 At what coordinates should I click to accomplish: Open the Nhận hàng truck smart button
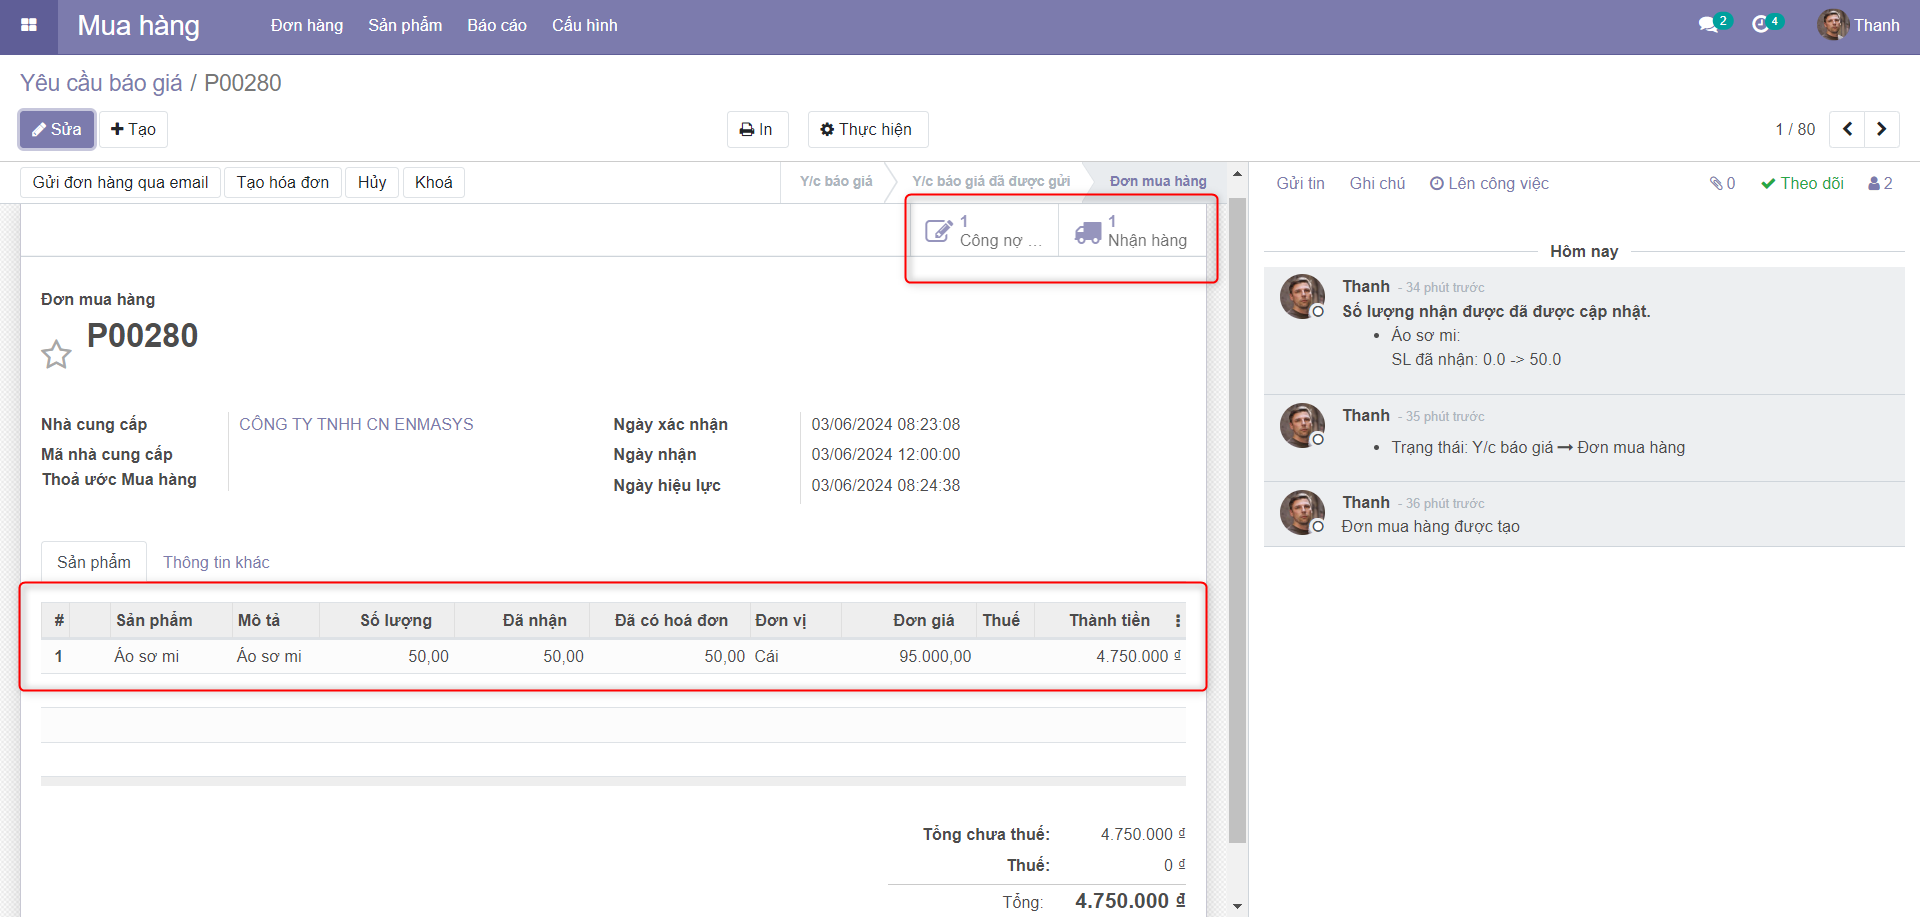point(1131,231)
